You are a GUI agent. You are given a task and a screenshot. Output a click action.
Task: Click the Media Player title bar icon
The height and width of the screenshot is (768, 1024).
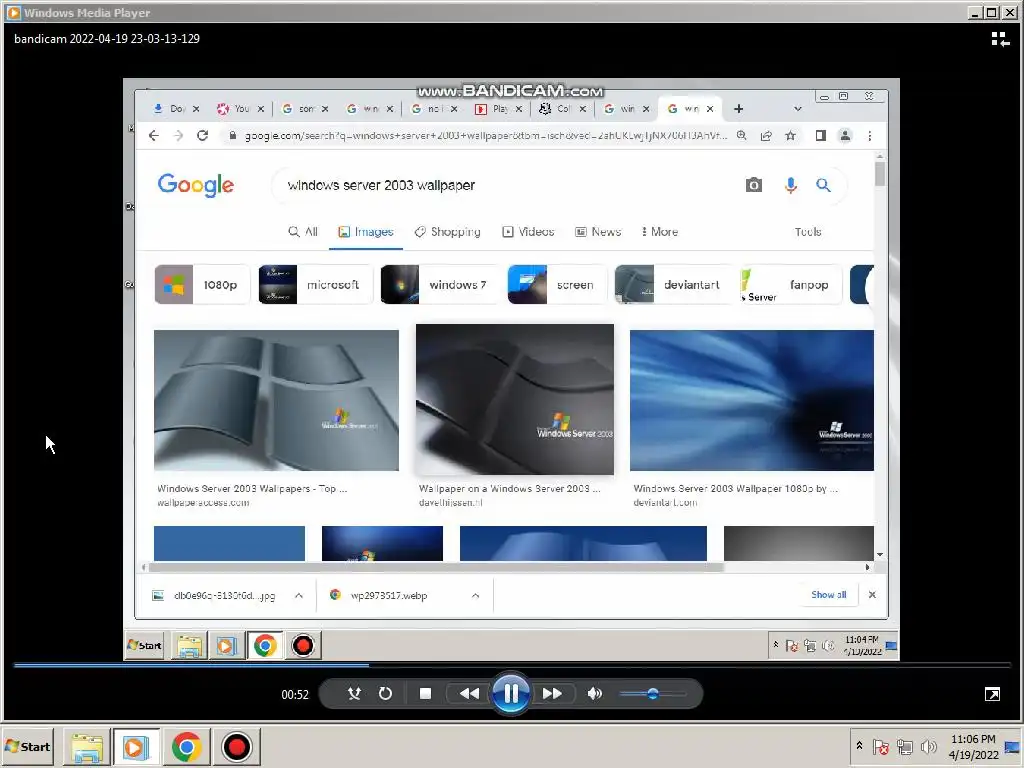click(13, 12)
